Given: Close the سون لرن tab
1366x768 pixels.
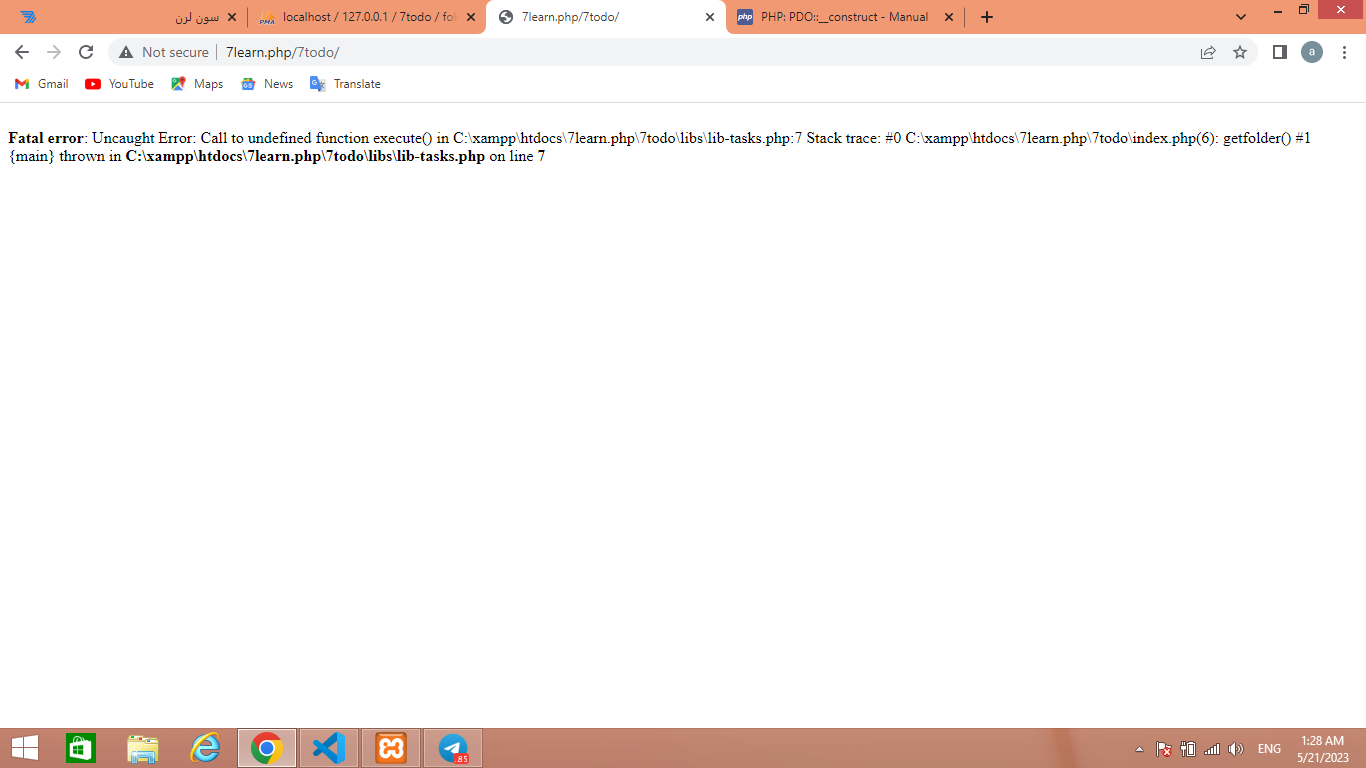Looking at the screenshot, I should pyautogui.click(x=232, y=17).
